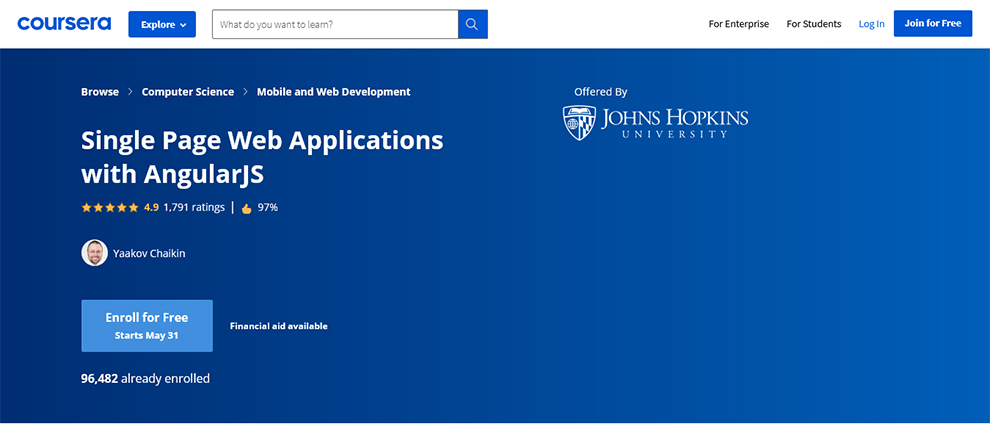
Task: Click the course title Single Page Web Applications
Action: (262, 157)
